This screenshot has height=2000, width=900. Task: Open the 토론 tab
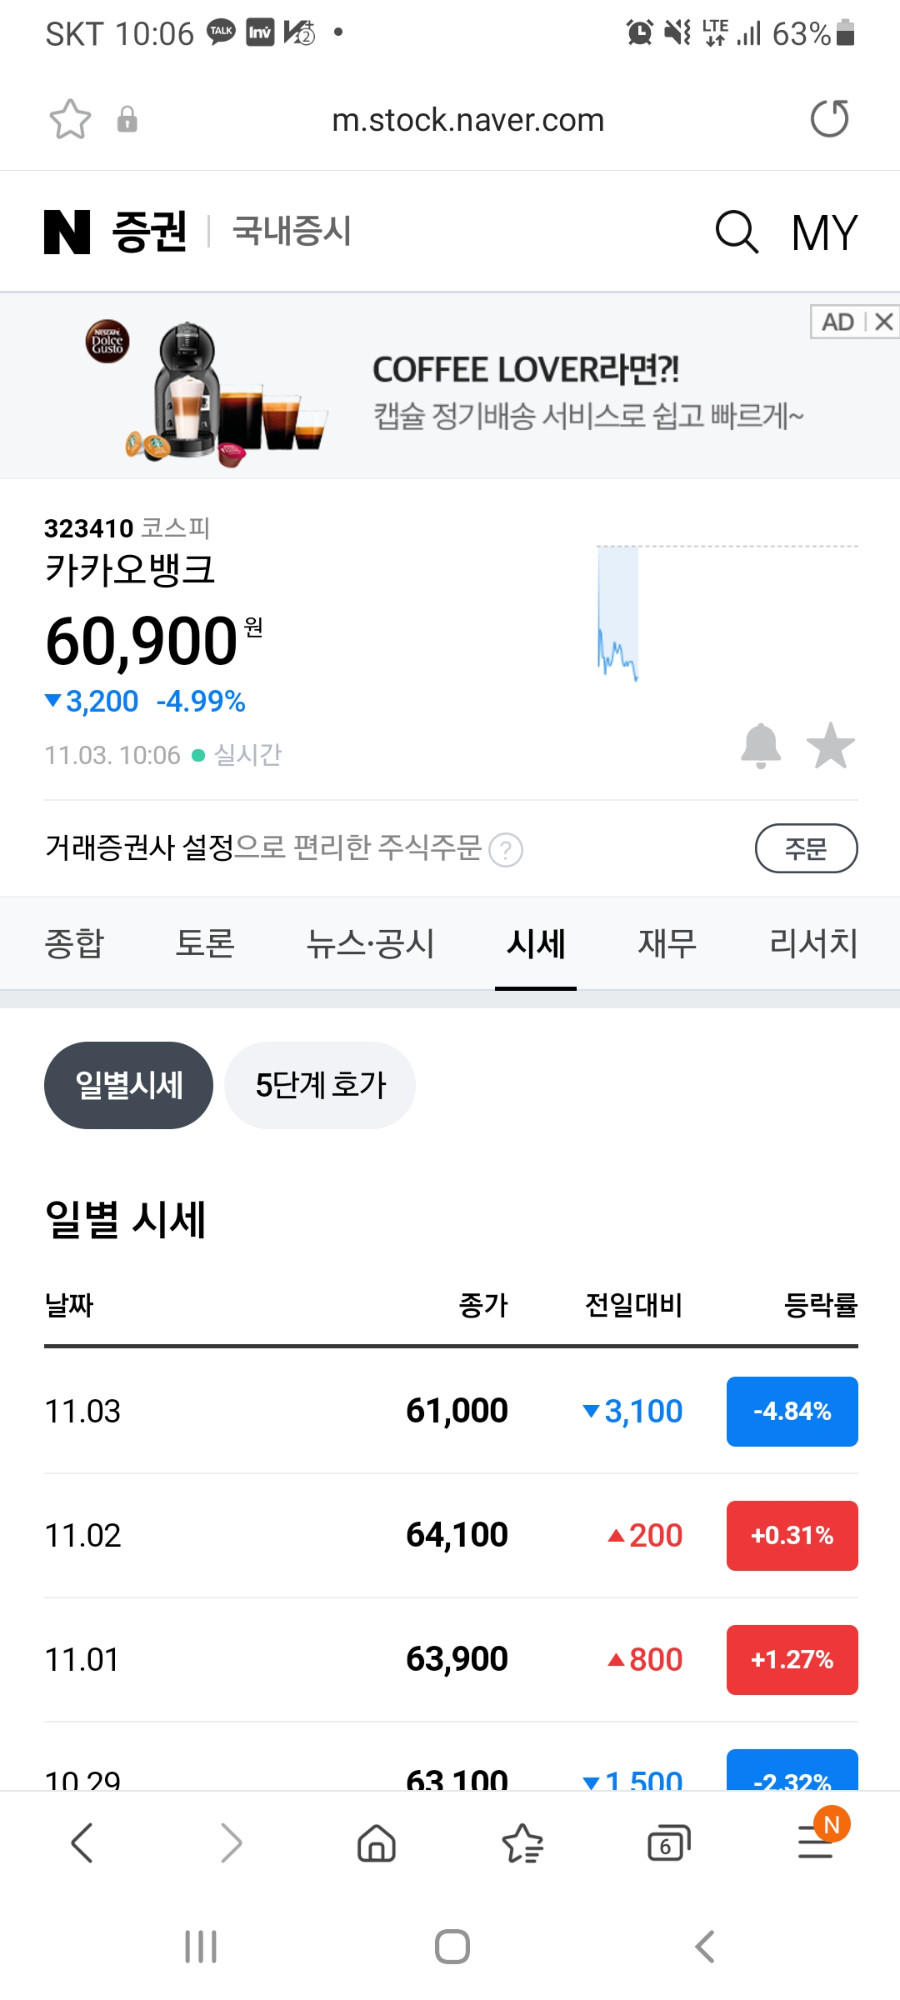(x=205, y=943)
